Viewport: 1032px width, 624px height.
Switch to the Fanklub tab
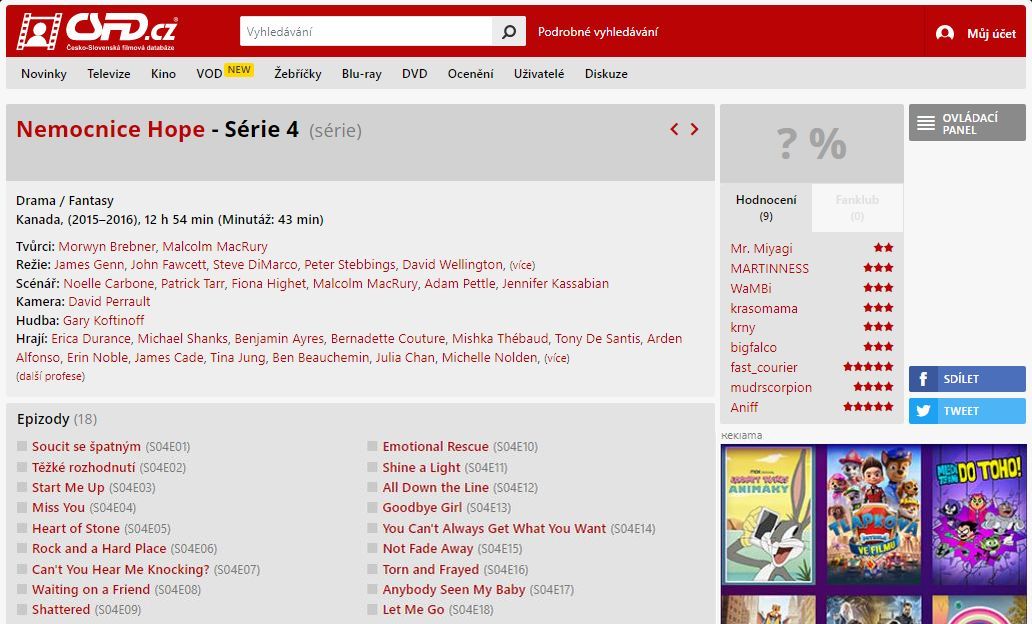coord(857,207)
